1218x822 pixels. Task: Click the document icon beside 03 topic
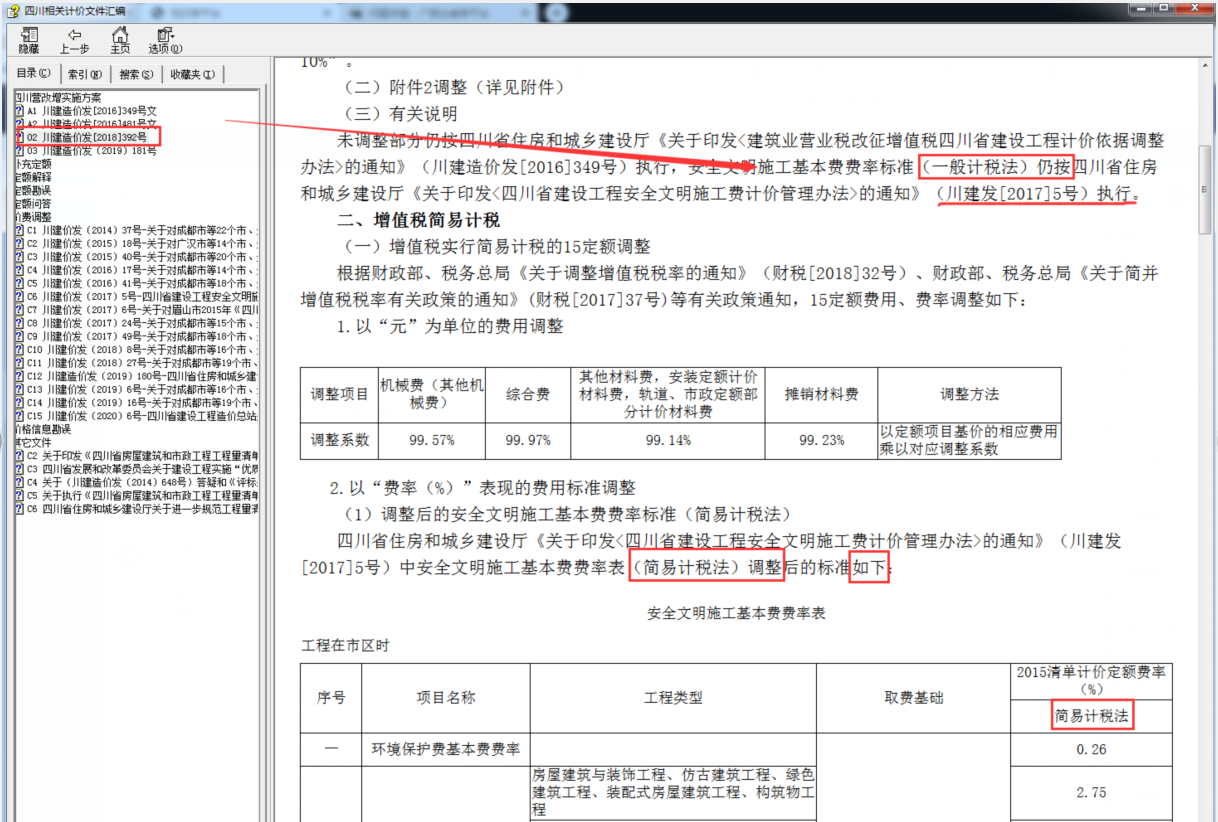(20, 150)
